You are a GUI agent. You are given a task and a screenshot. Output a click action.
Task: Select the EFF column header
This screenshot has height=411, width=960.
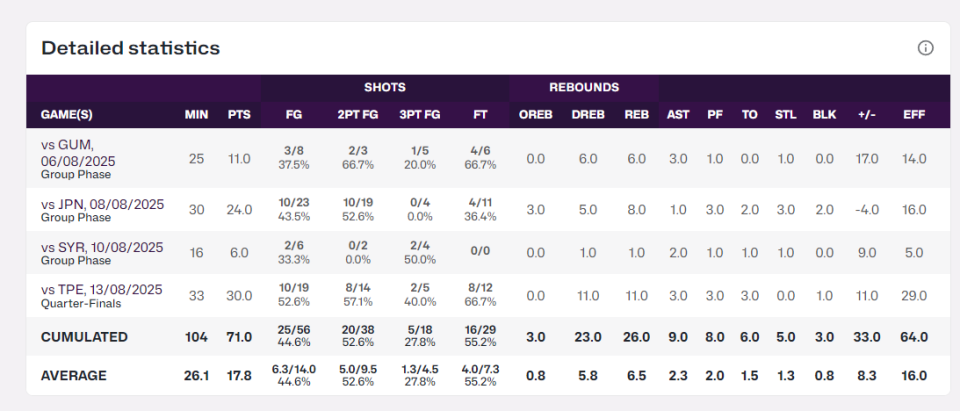914,114
